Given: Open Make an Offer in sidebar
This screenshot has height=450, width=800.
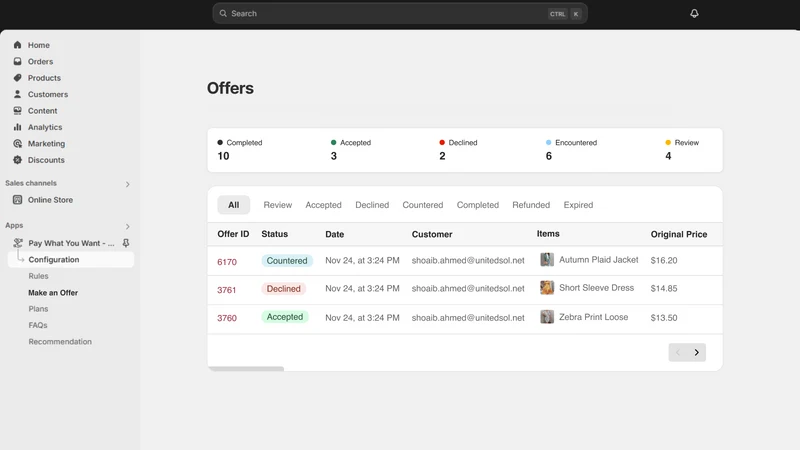Looking at the screenshot, I should (x=53, y=292).
